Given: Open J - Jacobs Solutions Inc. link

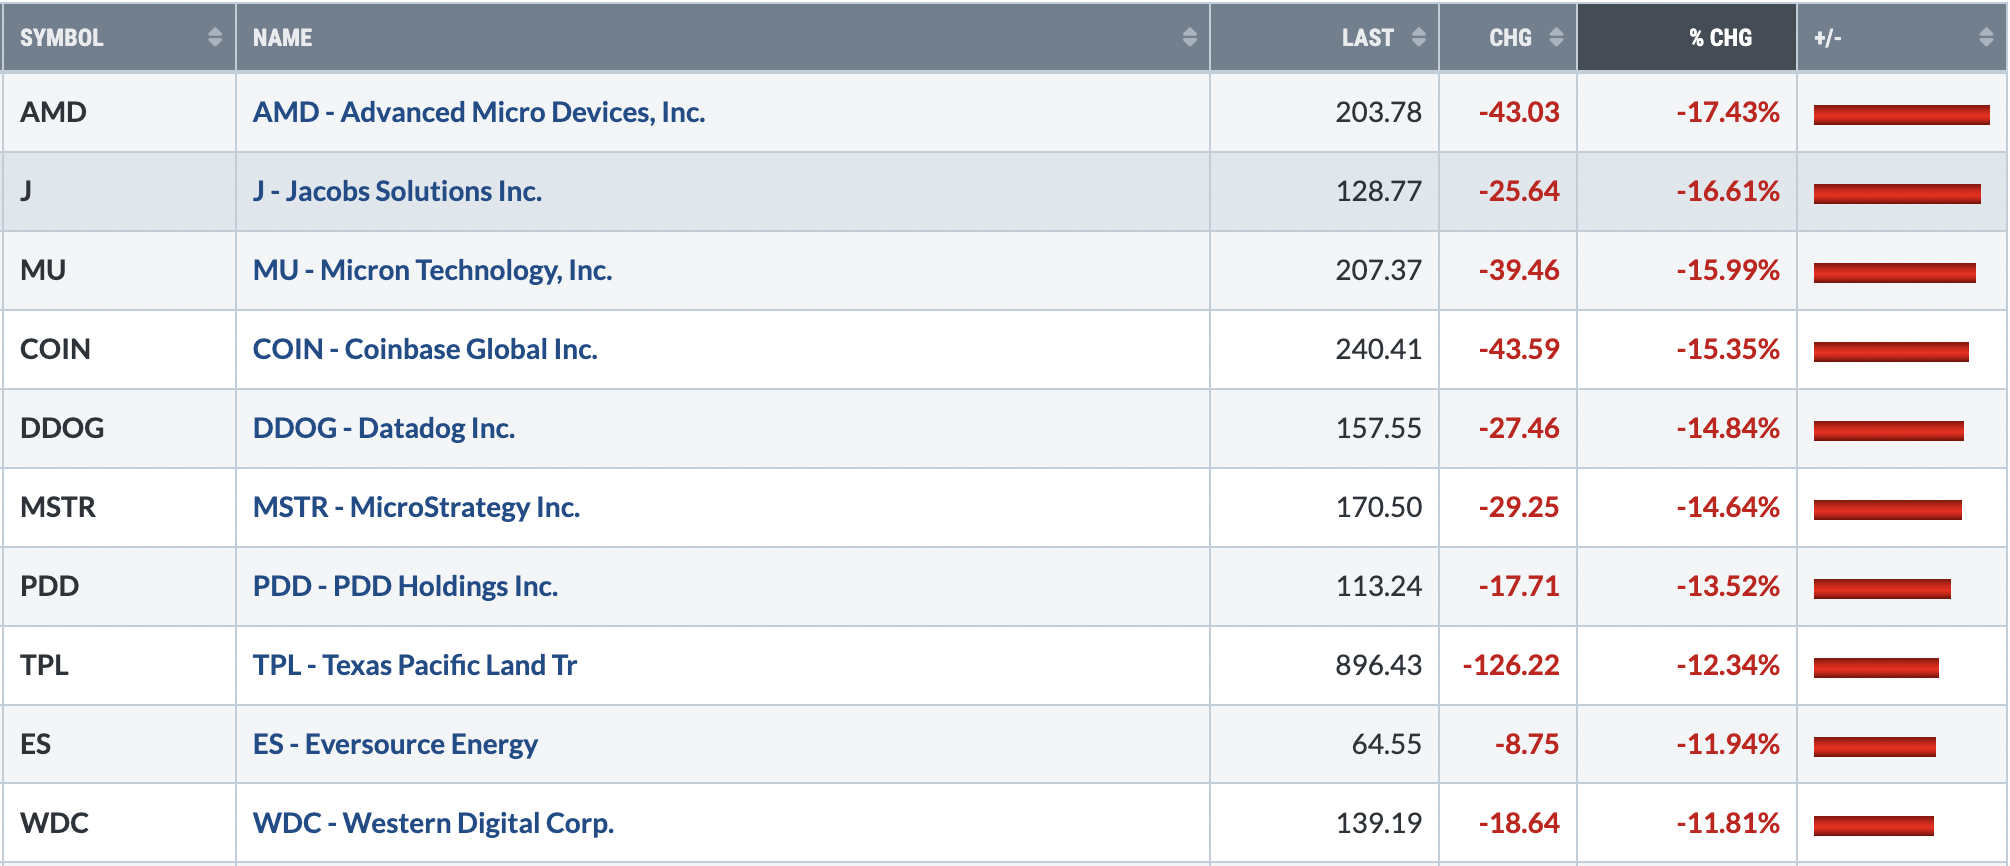Looking at the screenshot, I should [397, 191].
